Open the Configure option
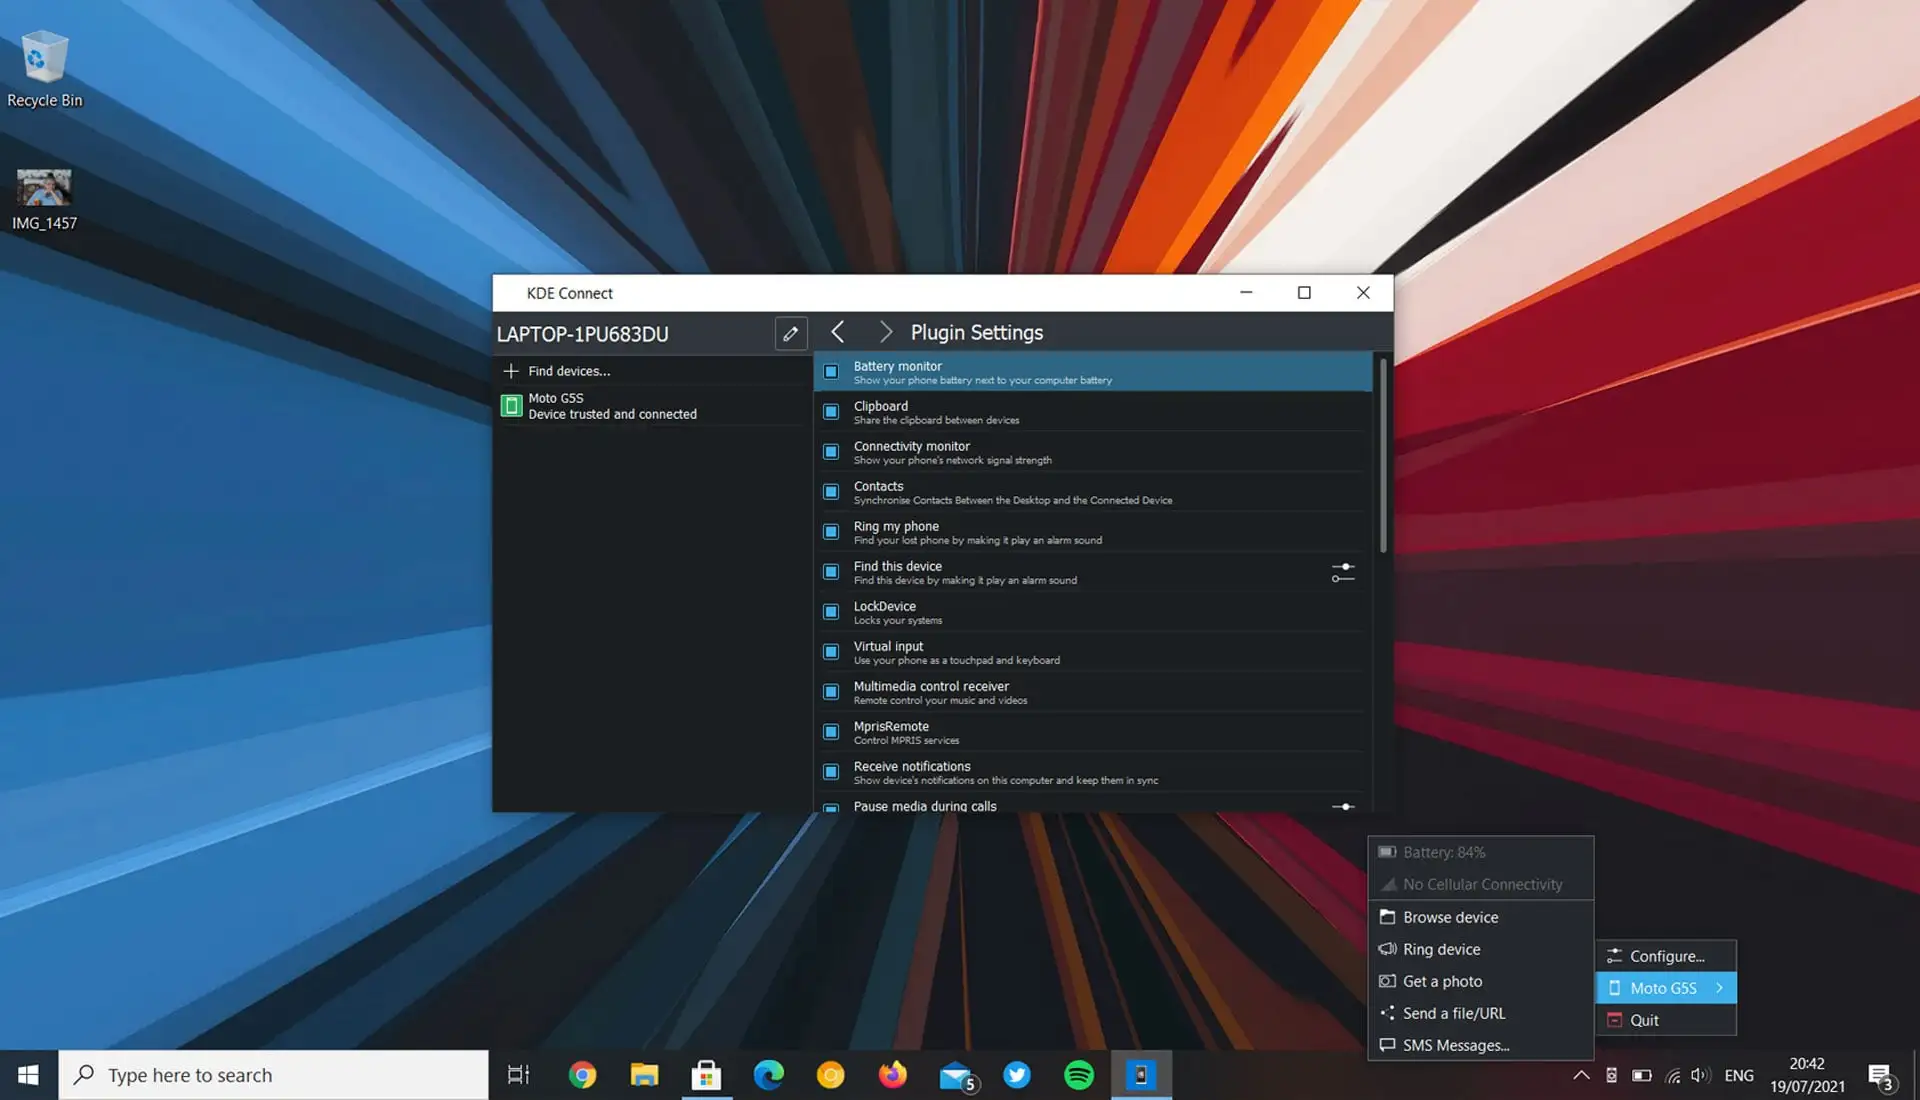1920x1100 pixels. (x=1664, y=955)
